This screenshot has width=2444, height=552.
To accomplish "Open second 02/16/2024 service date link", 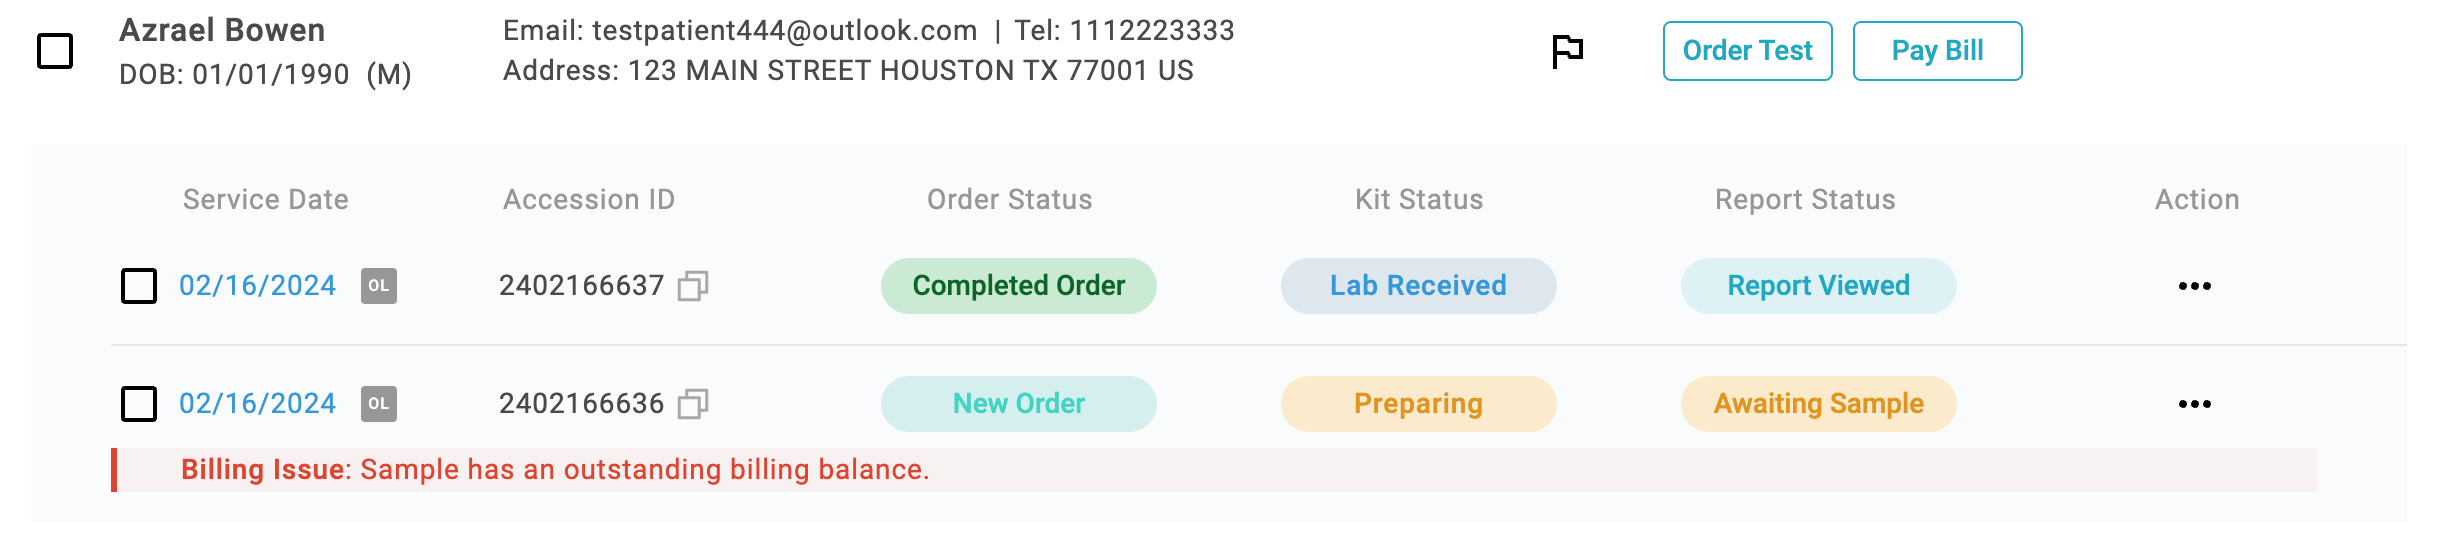I will pos(257,404).
